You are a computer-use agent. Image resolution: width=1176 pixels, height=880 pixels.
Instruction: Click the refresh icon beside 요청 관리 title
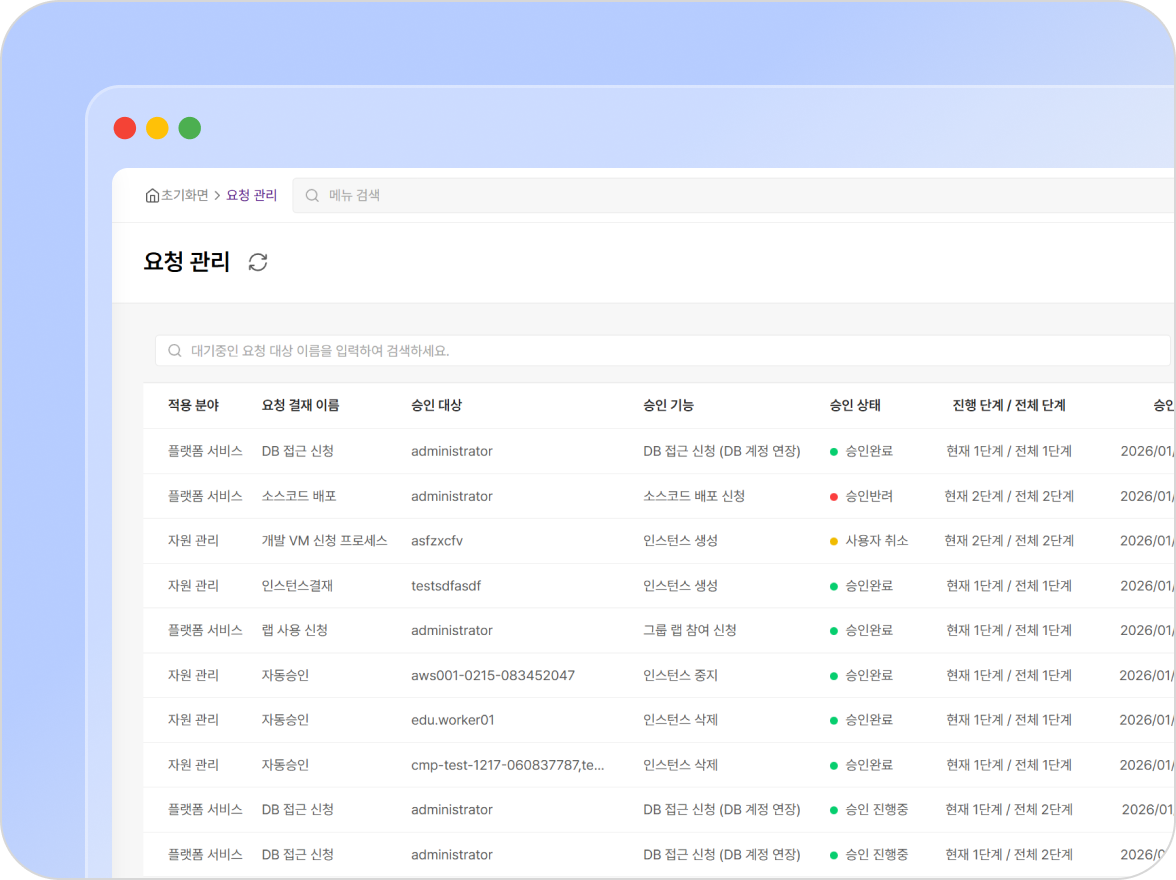(258, 262)
